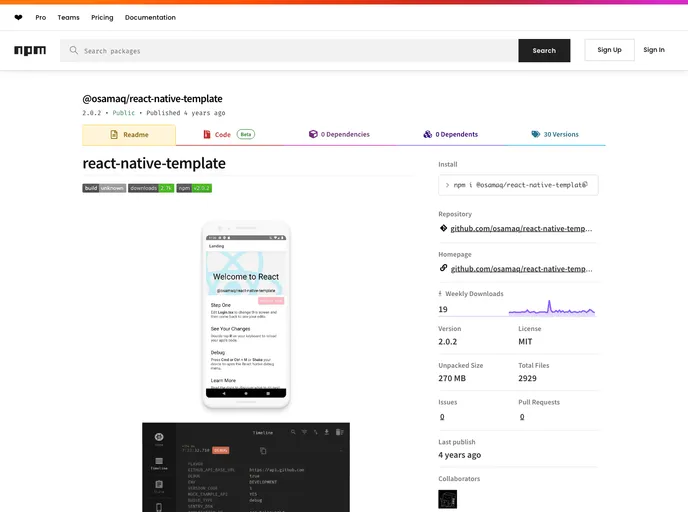Viewport: 688px width, 512px height.
Task: Click the npm v2.0.2 badge
Action: coord(194,188)
